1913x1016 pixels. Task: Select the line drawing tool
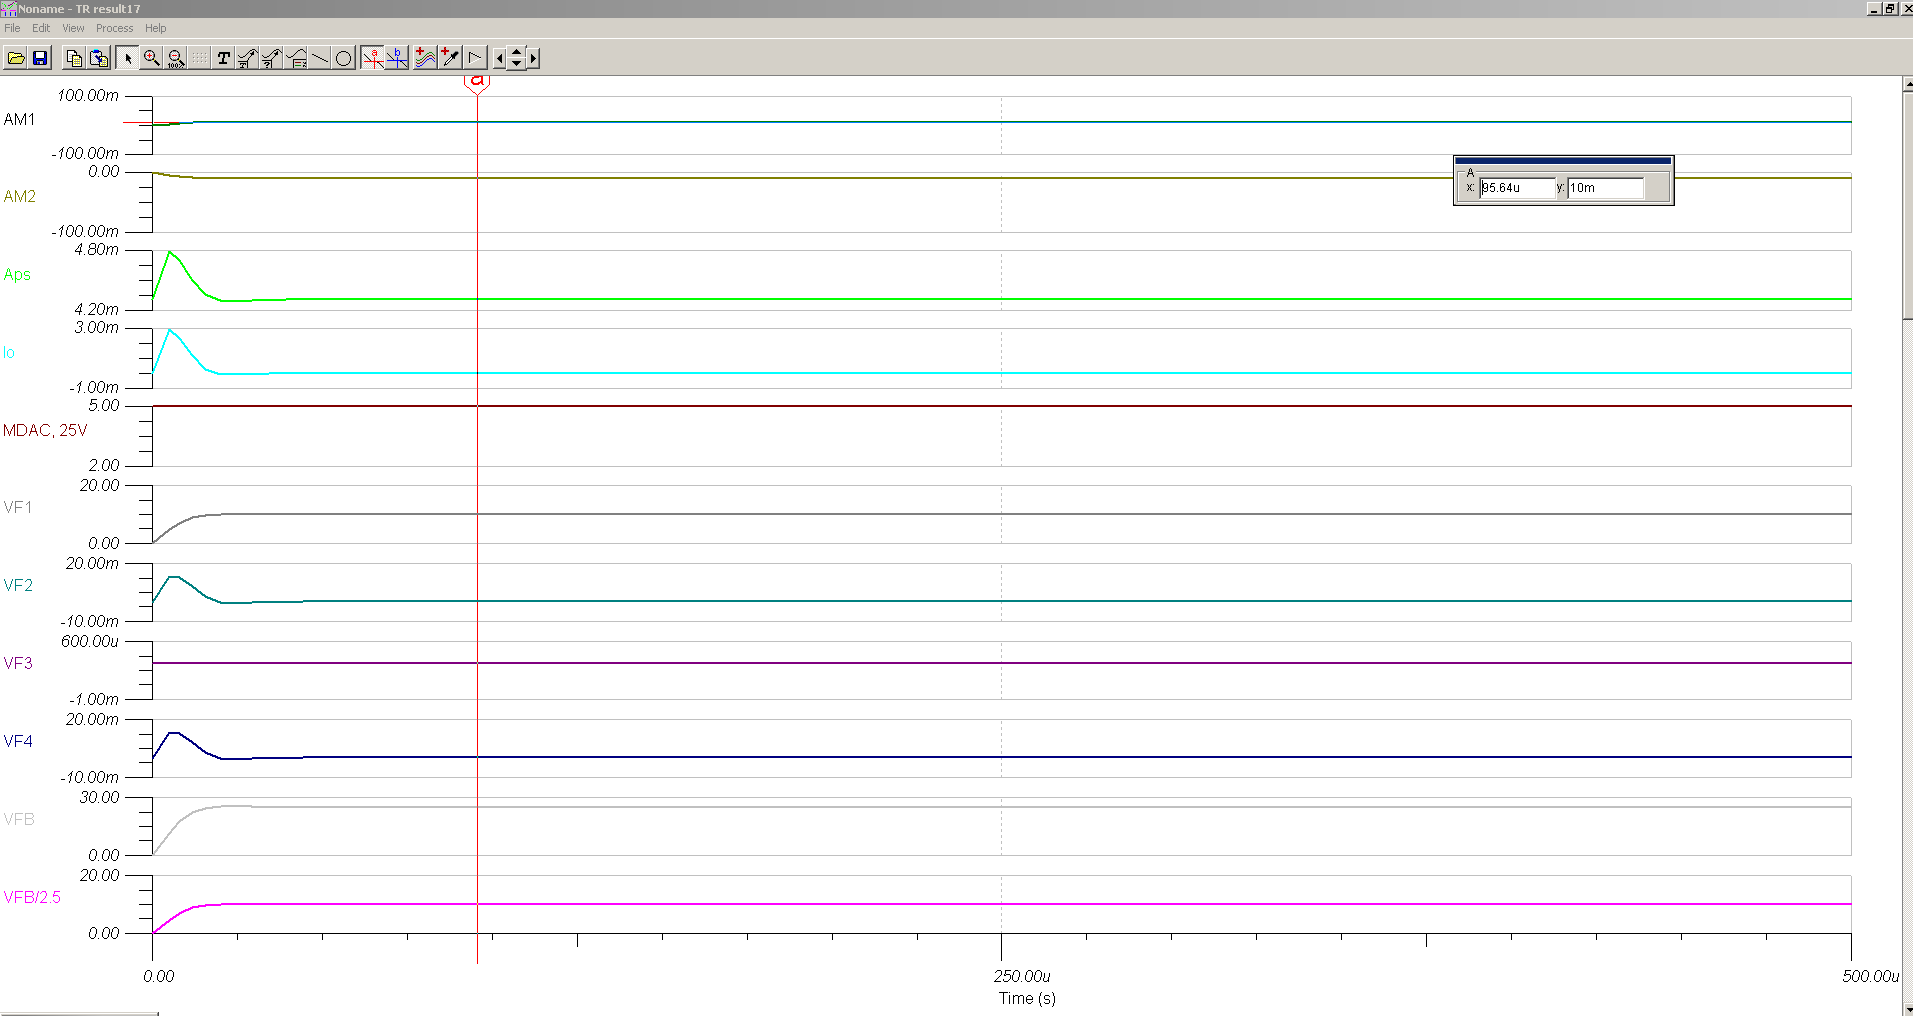click(x=320, y=58)
